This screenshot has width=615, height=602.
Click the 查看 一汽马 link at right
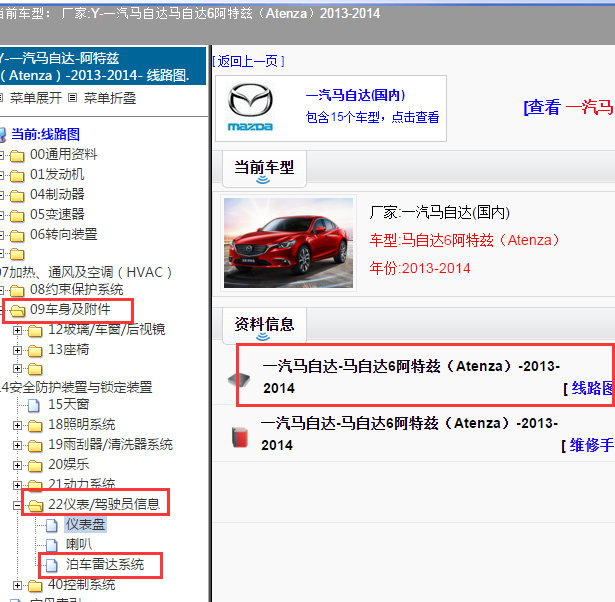click(568, 107)
